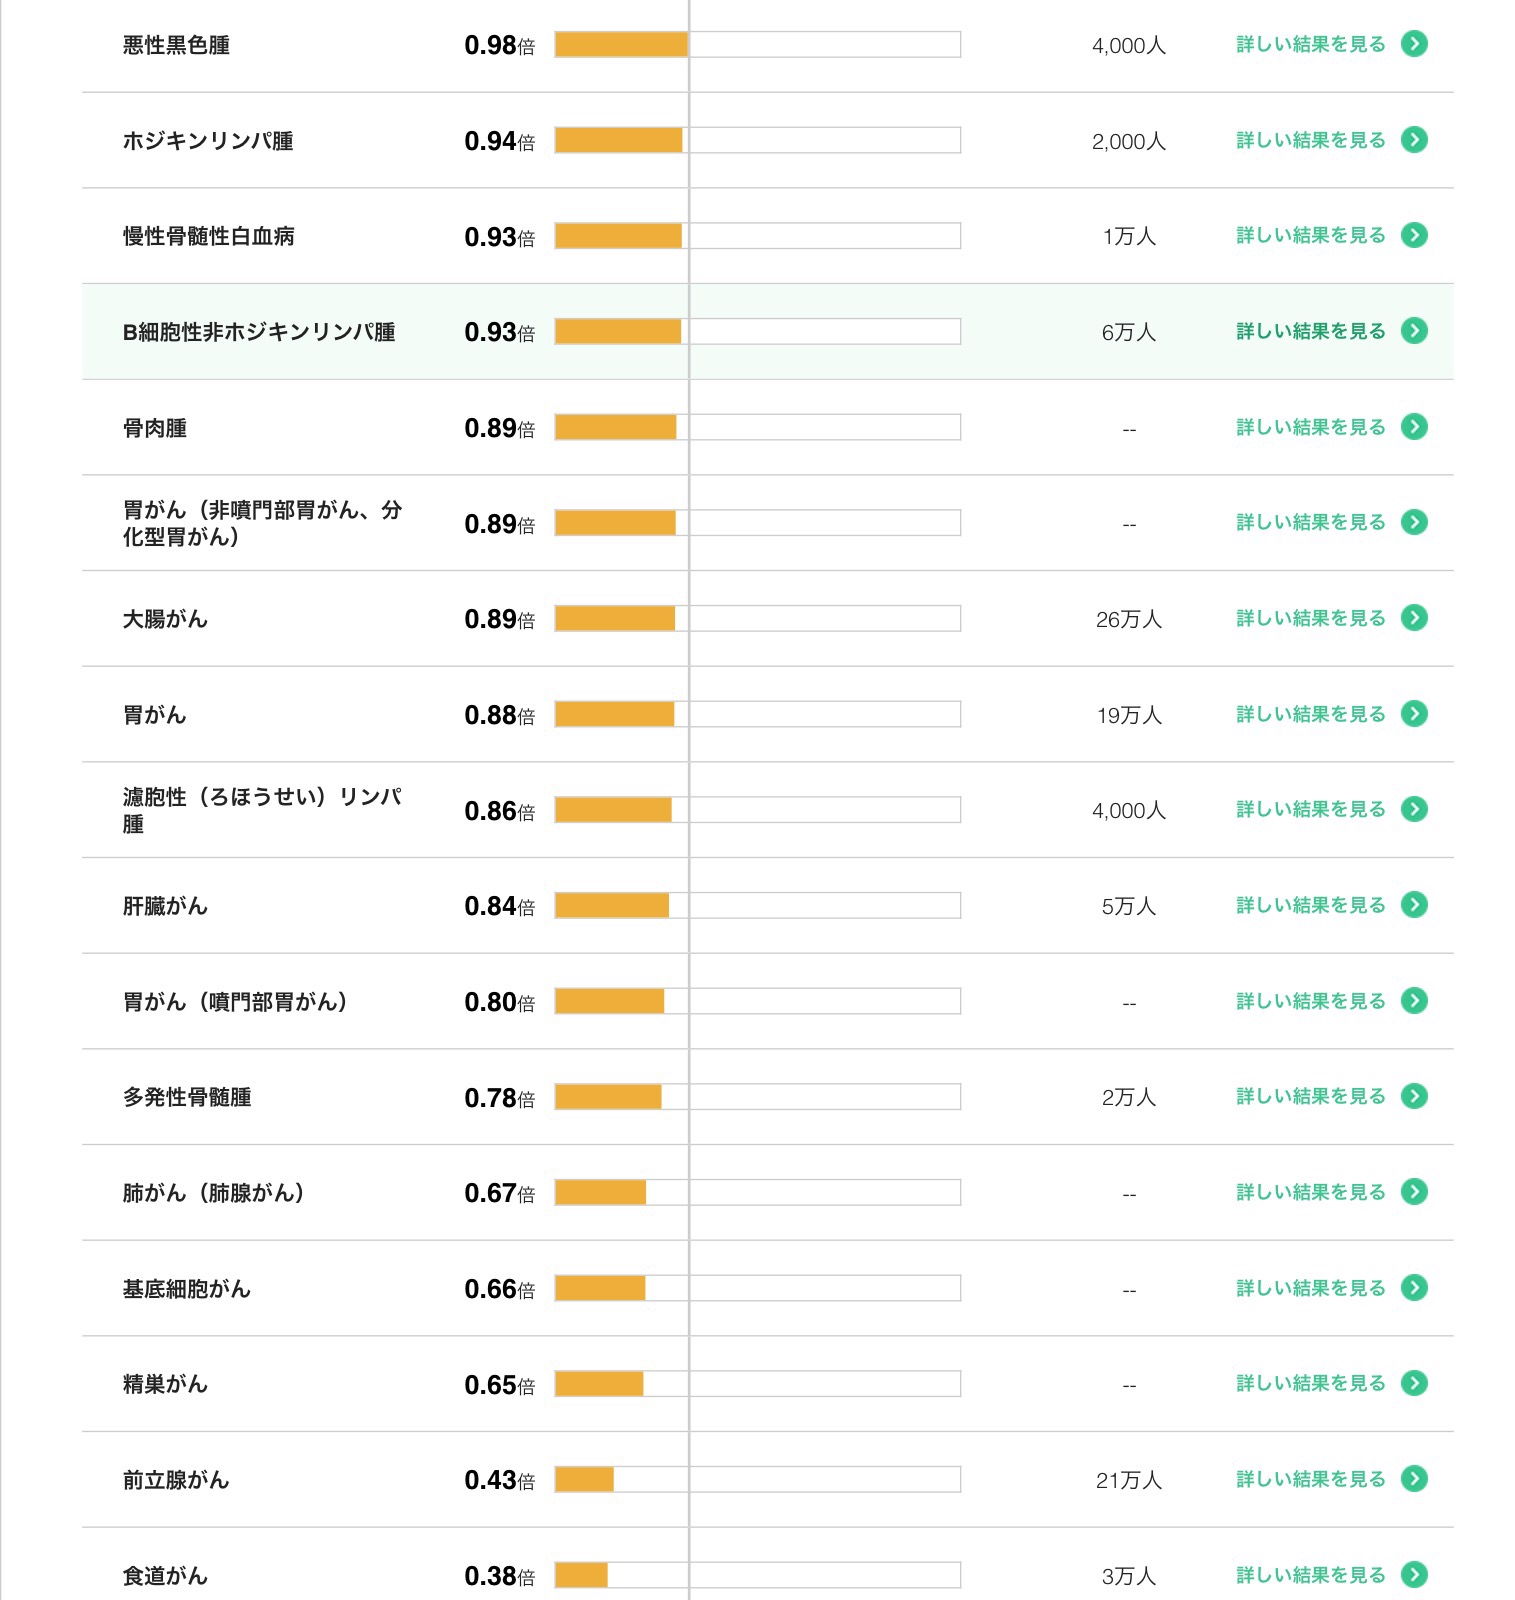
Task: Click green arrow icon for ホジキンリンパ腫
Action: pos(1414,140)
